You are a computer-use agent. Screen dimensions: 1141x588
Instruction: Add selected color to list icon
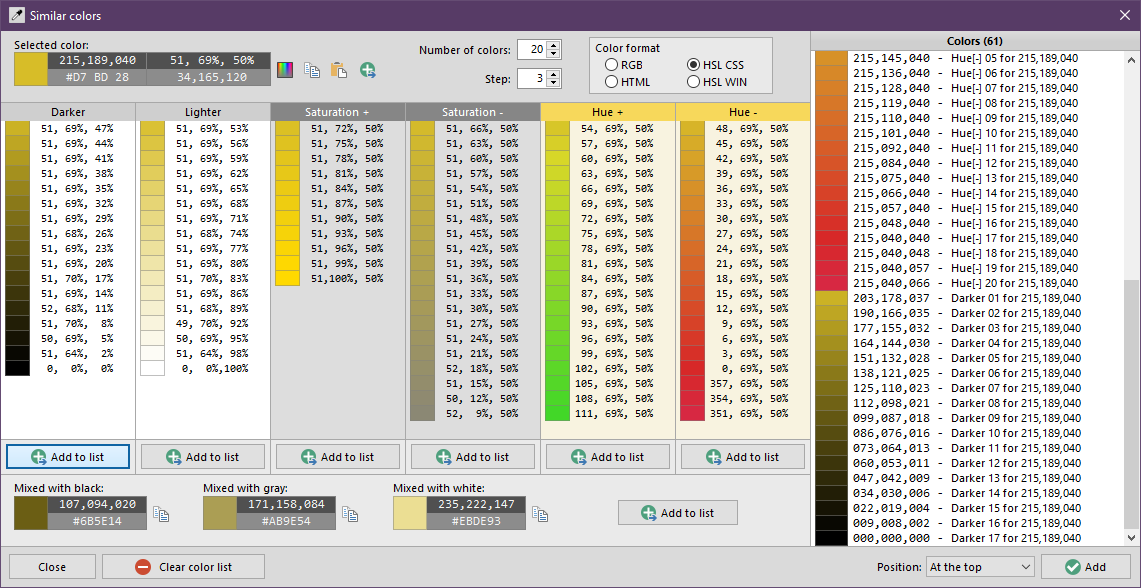click(x=368, y=70)
